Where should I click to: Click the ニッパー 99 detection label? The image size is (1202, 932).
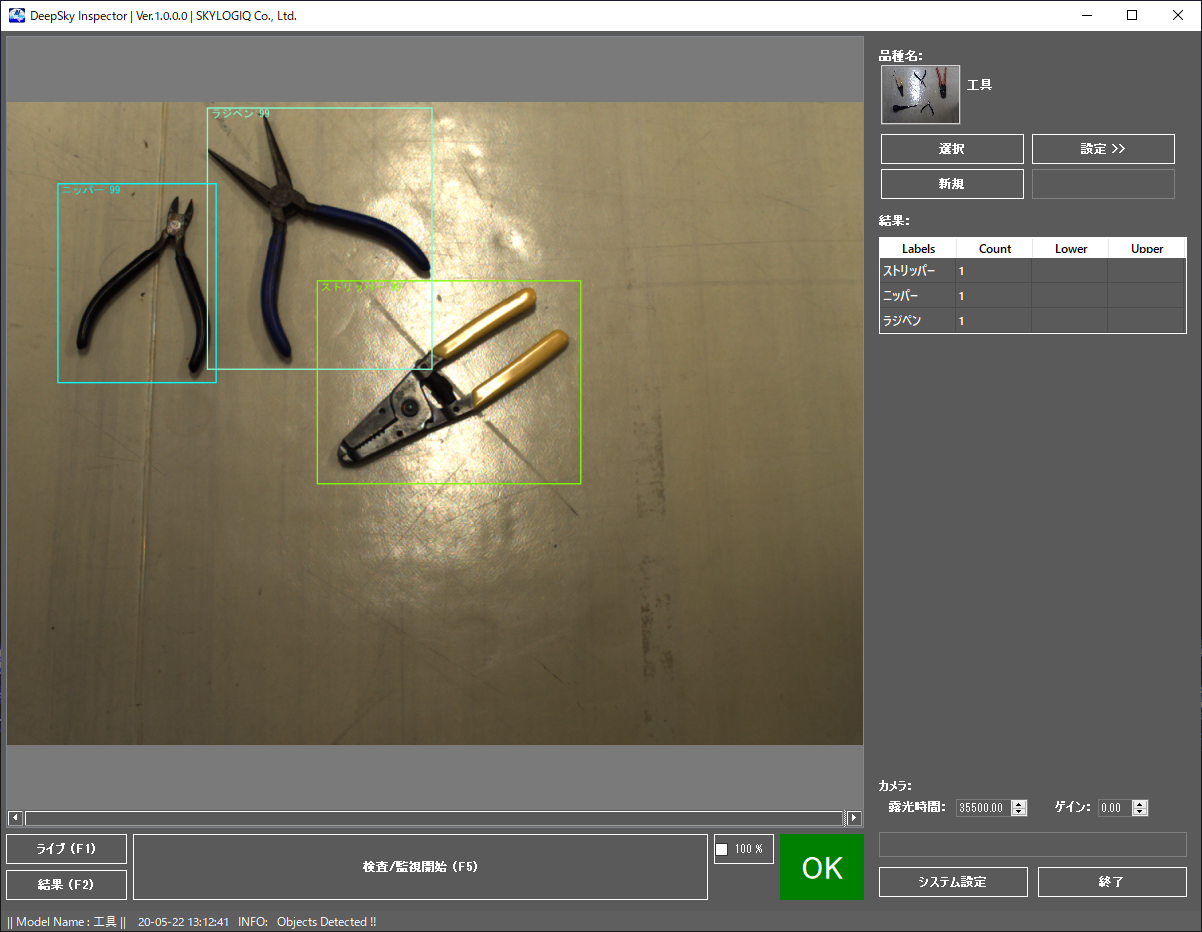[91, 190]
